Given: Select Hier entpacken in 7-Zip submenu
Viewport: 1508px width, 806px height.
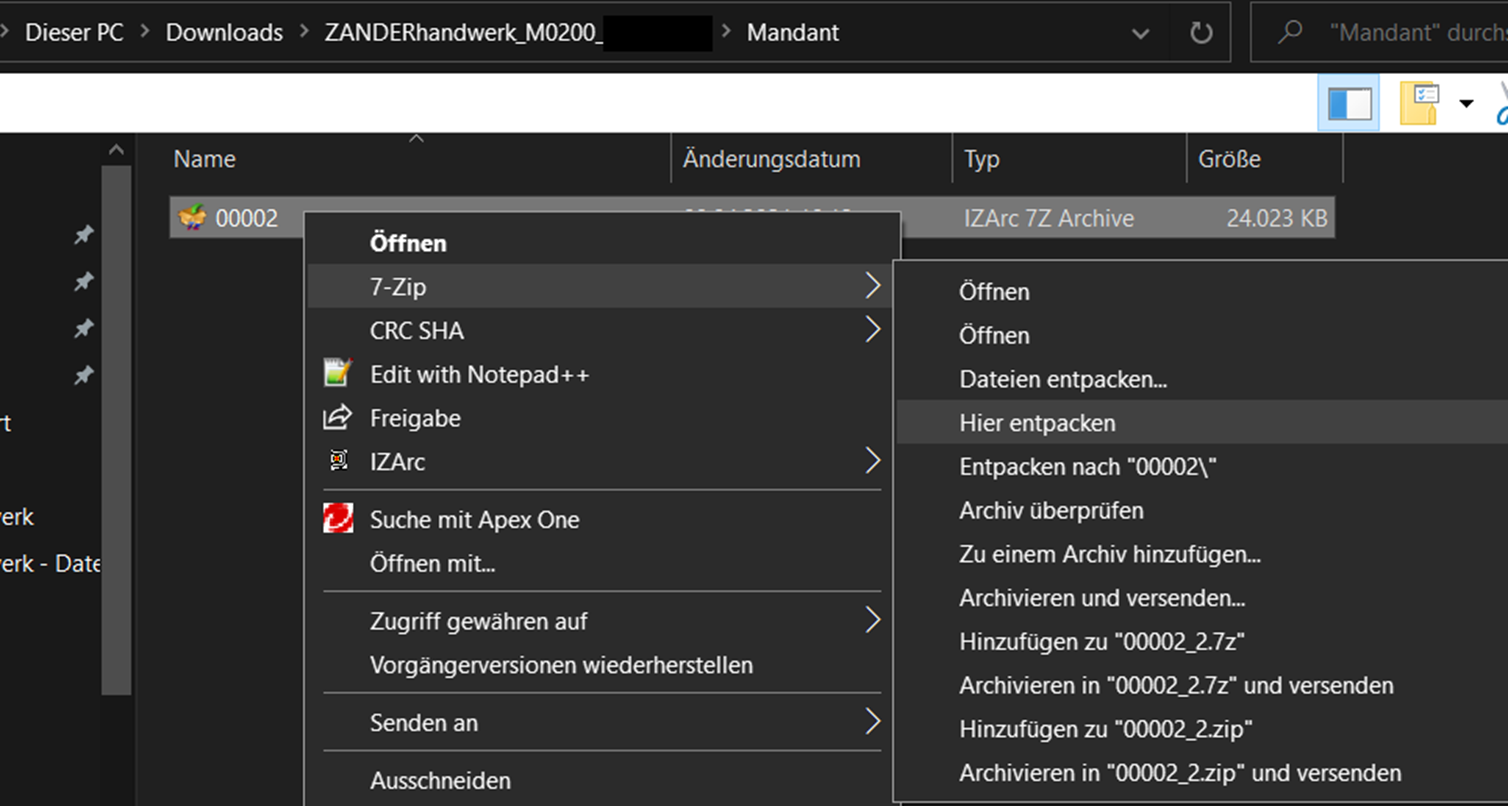Looking at the screenshot, I should pyautogui.click(x=1037, y=423).
